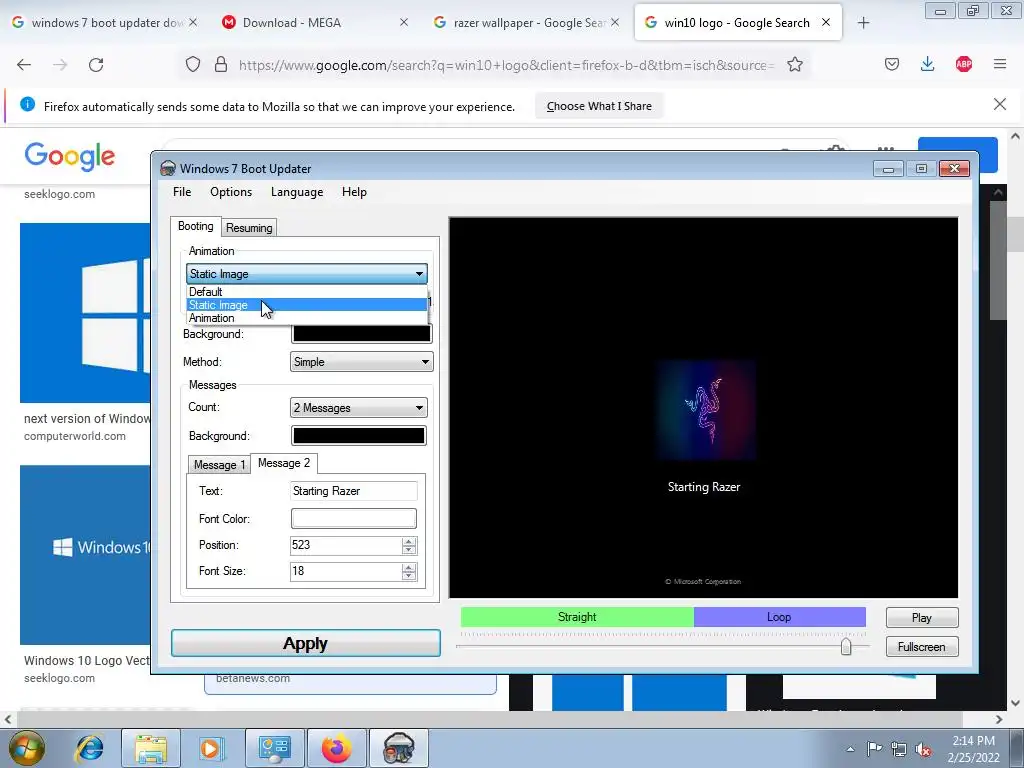Click the animation timeline slider handle
The image size is (1024, 768).
coord(846,647)
